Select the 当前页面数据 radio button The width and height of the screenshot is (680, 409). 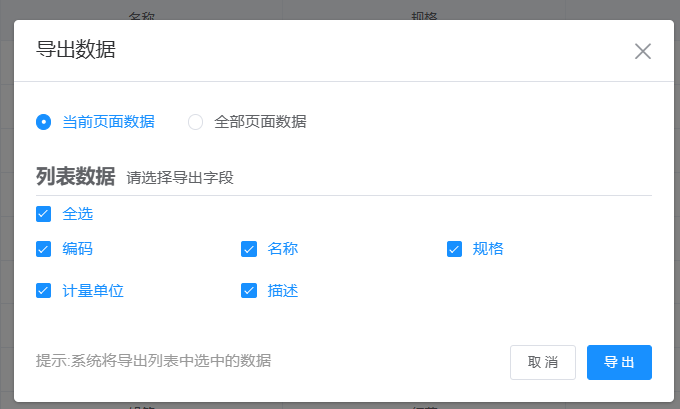(44, 122)
